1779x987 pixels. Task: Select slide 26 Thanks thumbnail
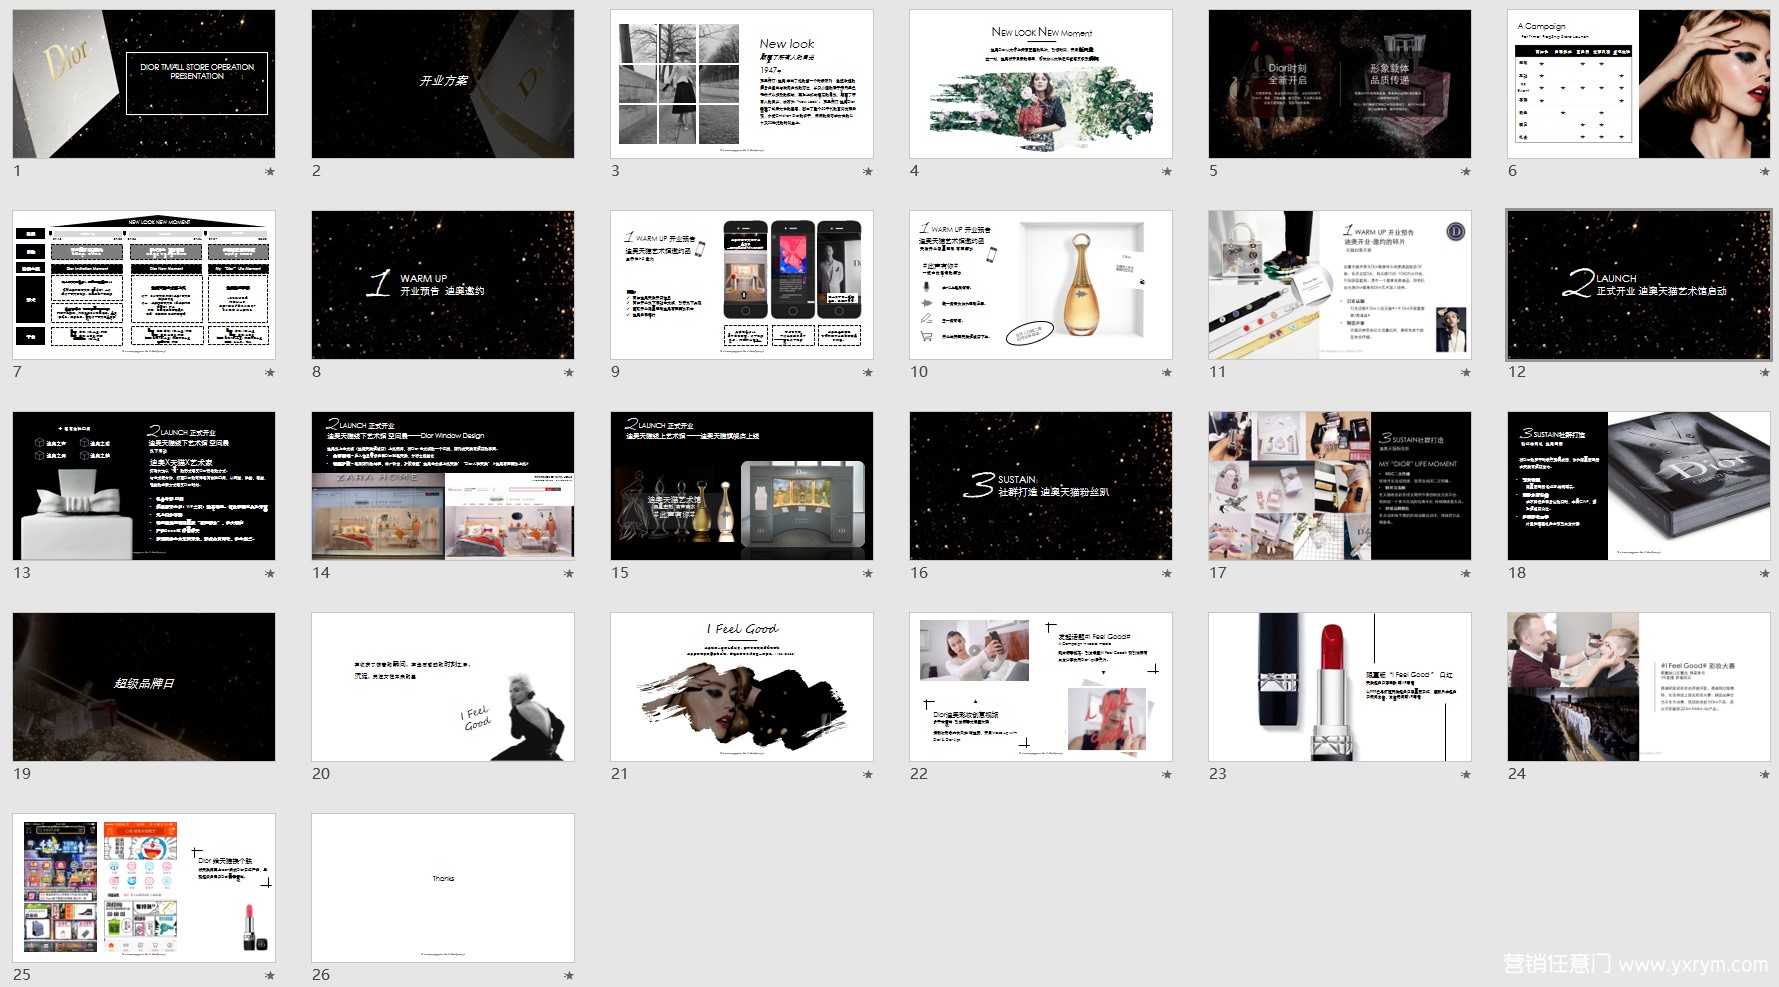tap(443, 888)
